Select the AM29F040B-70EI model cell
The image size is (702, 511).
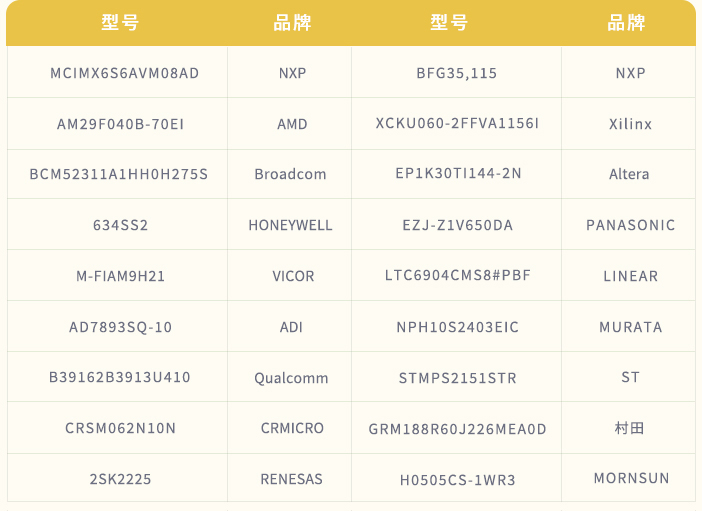[120, 124]
